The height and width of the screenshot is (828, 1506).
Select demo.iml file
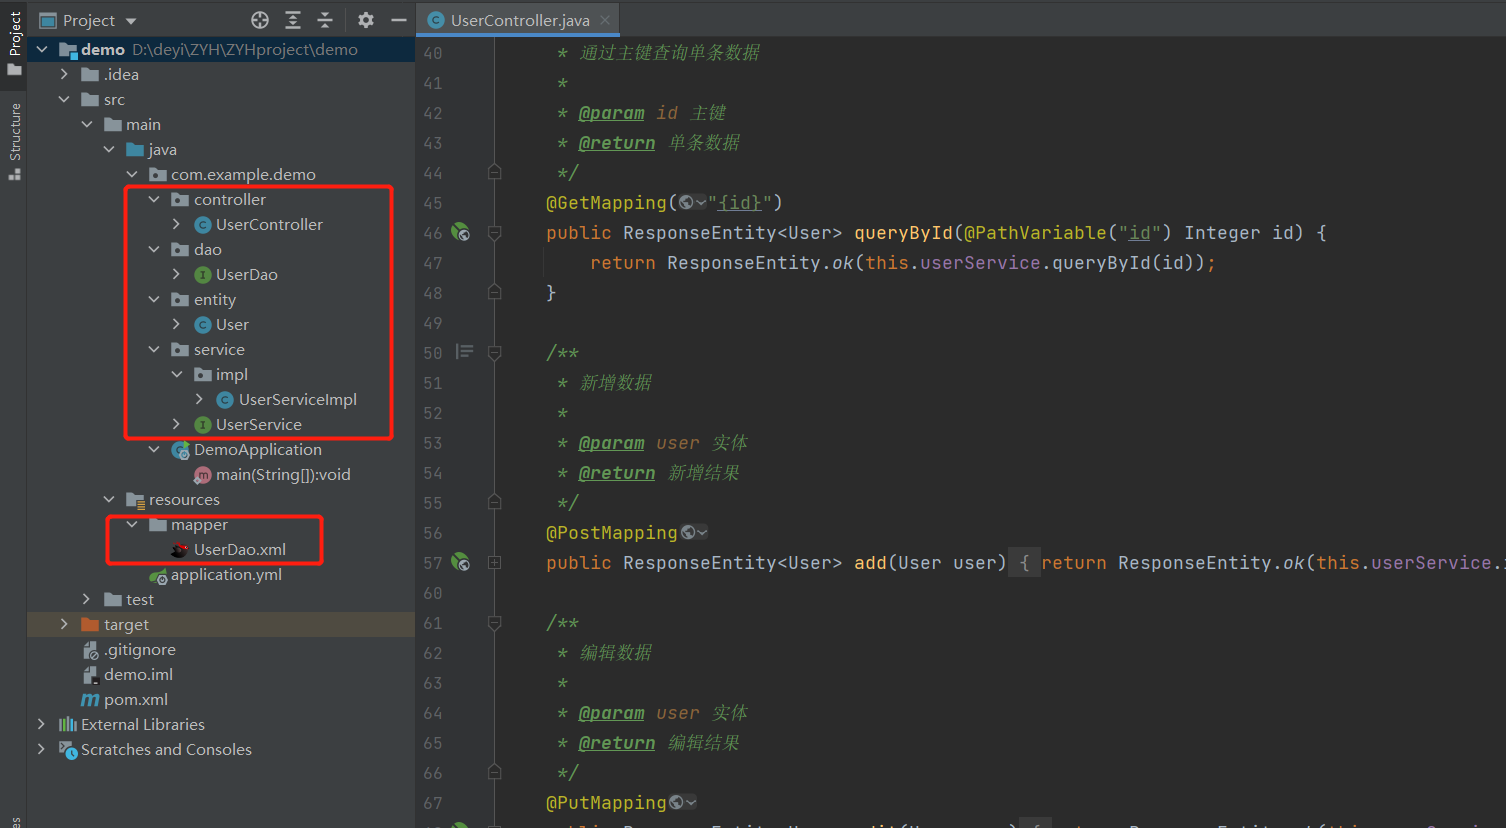pos(138,674)
